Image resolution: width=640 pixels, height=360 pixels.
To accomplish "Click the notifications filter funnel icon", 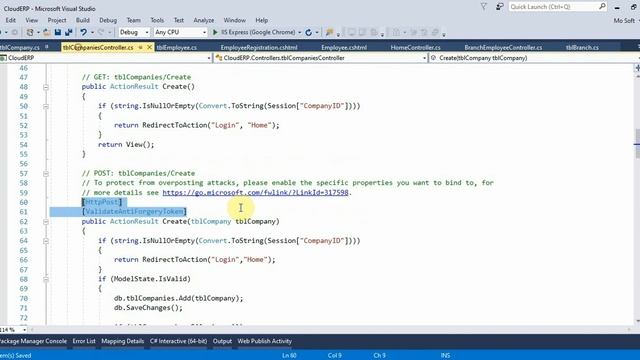I will (x=484, y=7).
